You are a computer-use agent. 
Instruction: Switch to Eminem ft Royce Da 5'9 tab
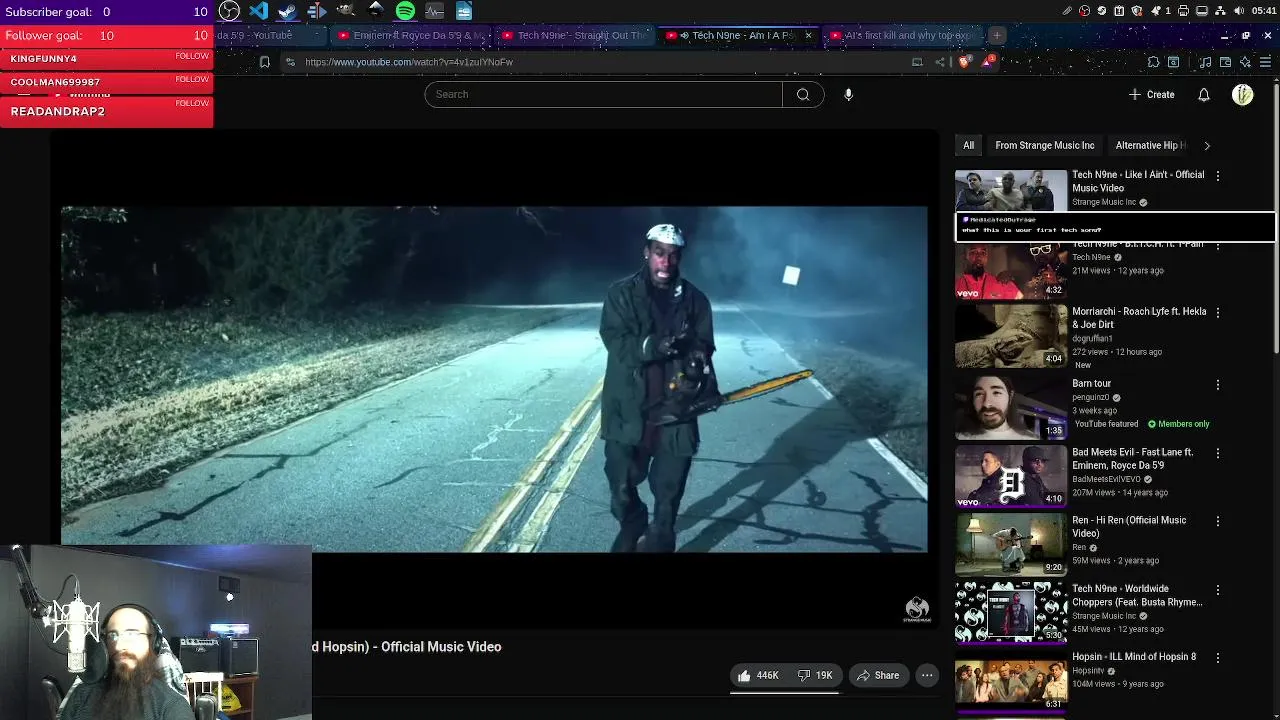pyautogui.click(x=410, y=35)
